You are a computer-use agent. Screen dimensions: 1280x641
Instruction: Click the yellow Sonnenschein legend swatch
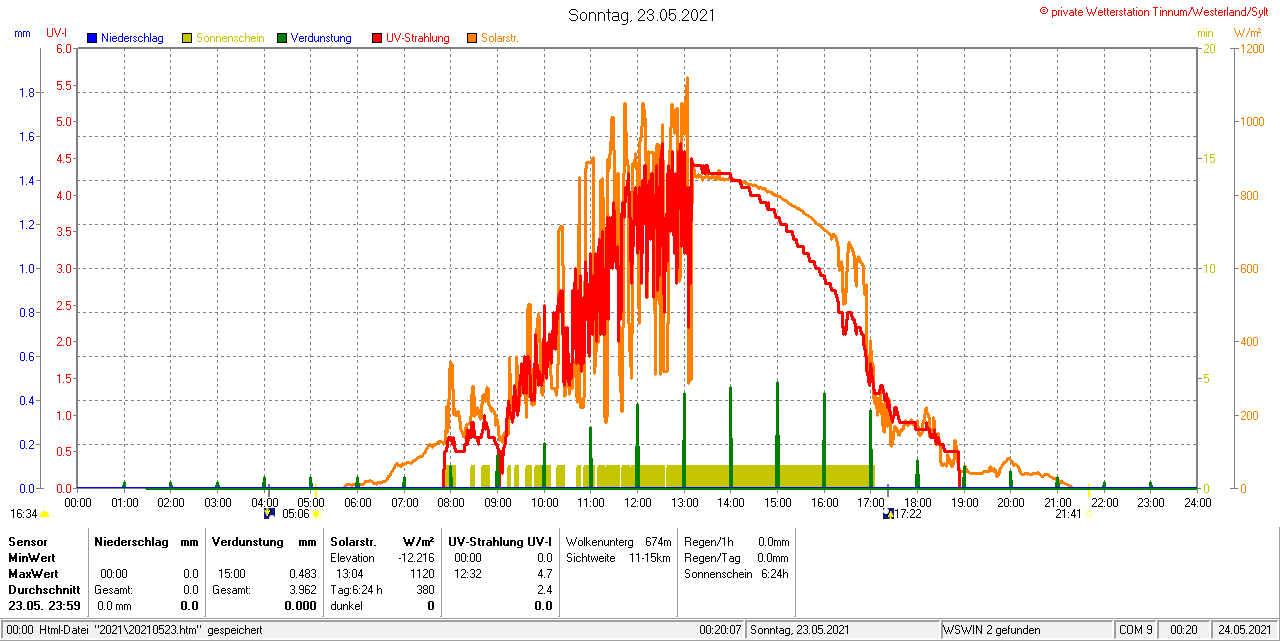tap(187, 38)
